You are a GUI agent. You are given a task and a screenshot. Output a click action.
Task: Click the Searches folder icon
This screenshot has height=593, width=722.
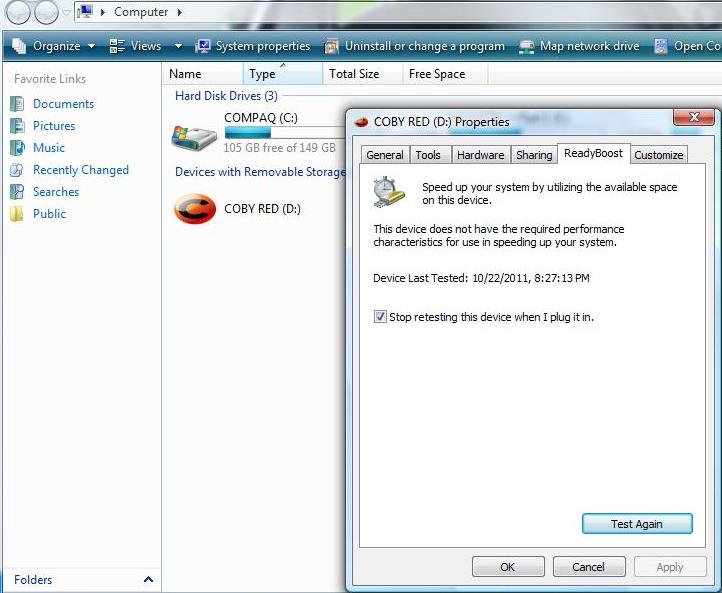point(17,192)
